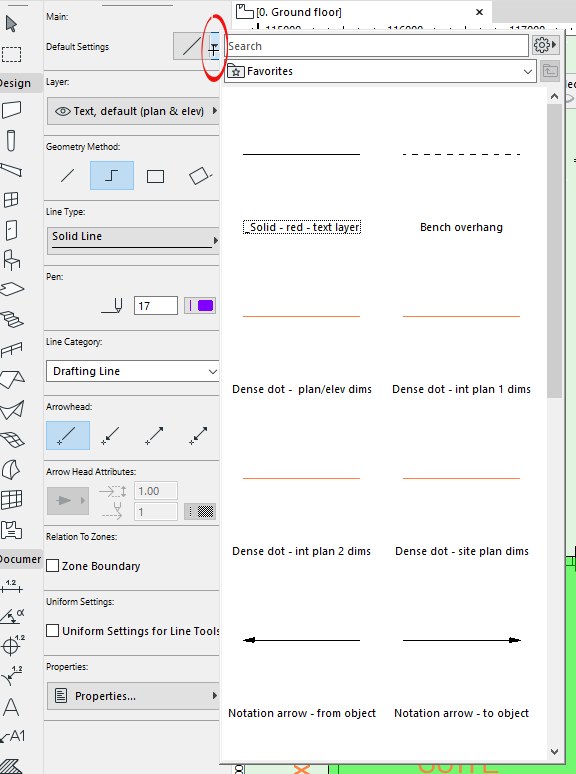Viewport: 576px width, 774px height.
Task: Select the Text tool icon
Action: [11, 707]
